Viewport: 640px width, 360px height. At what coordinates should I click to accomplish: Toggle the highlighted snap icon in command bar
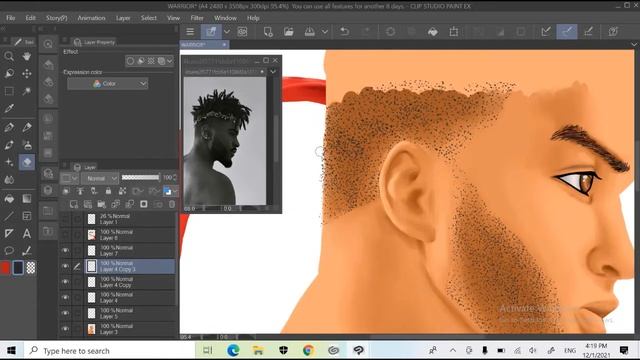click(567, 31)
